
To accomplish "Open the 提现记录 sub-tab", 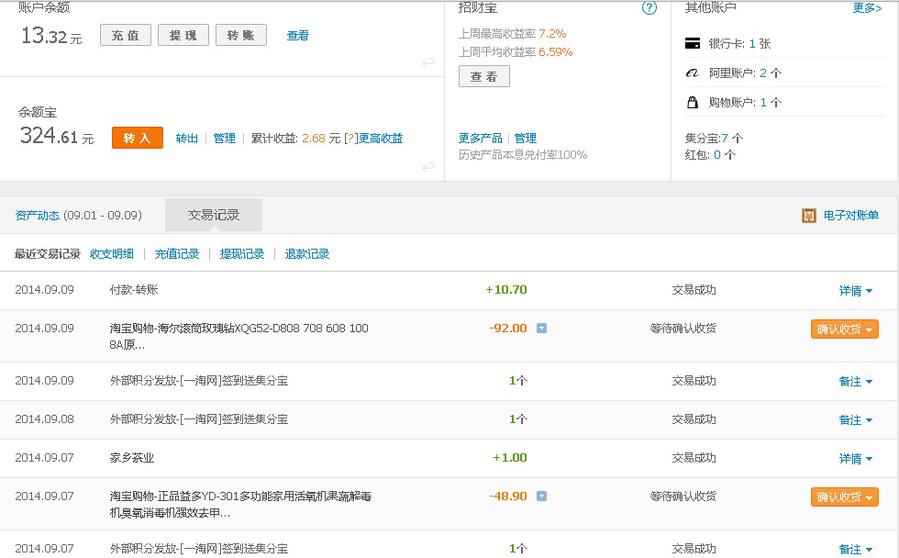I will click(242, 253).
